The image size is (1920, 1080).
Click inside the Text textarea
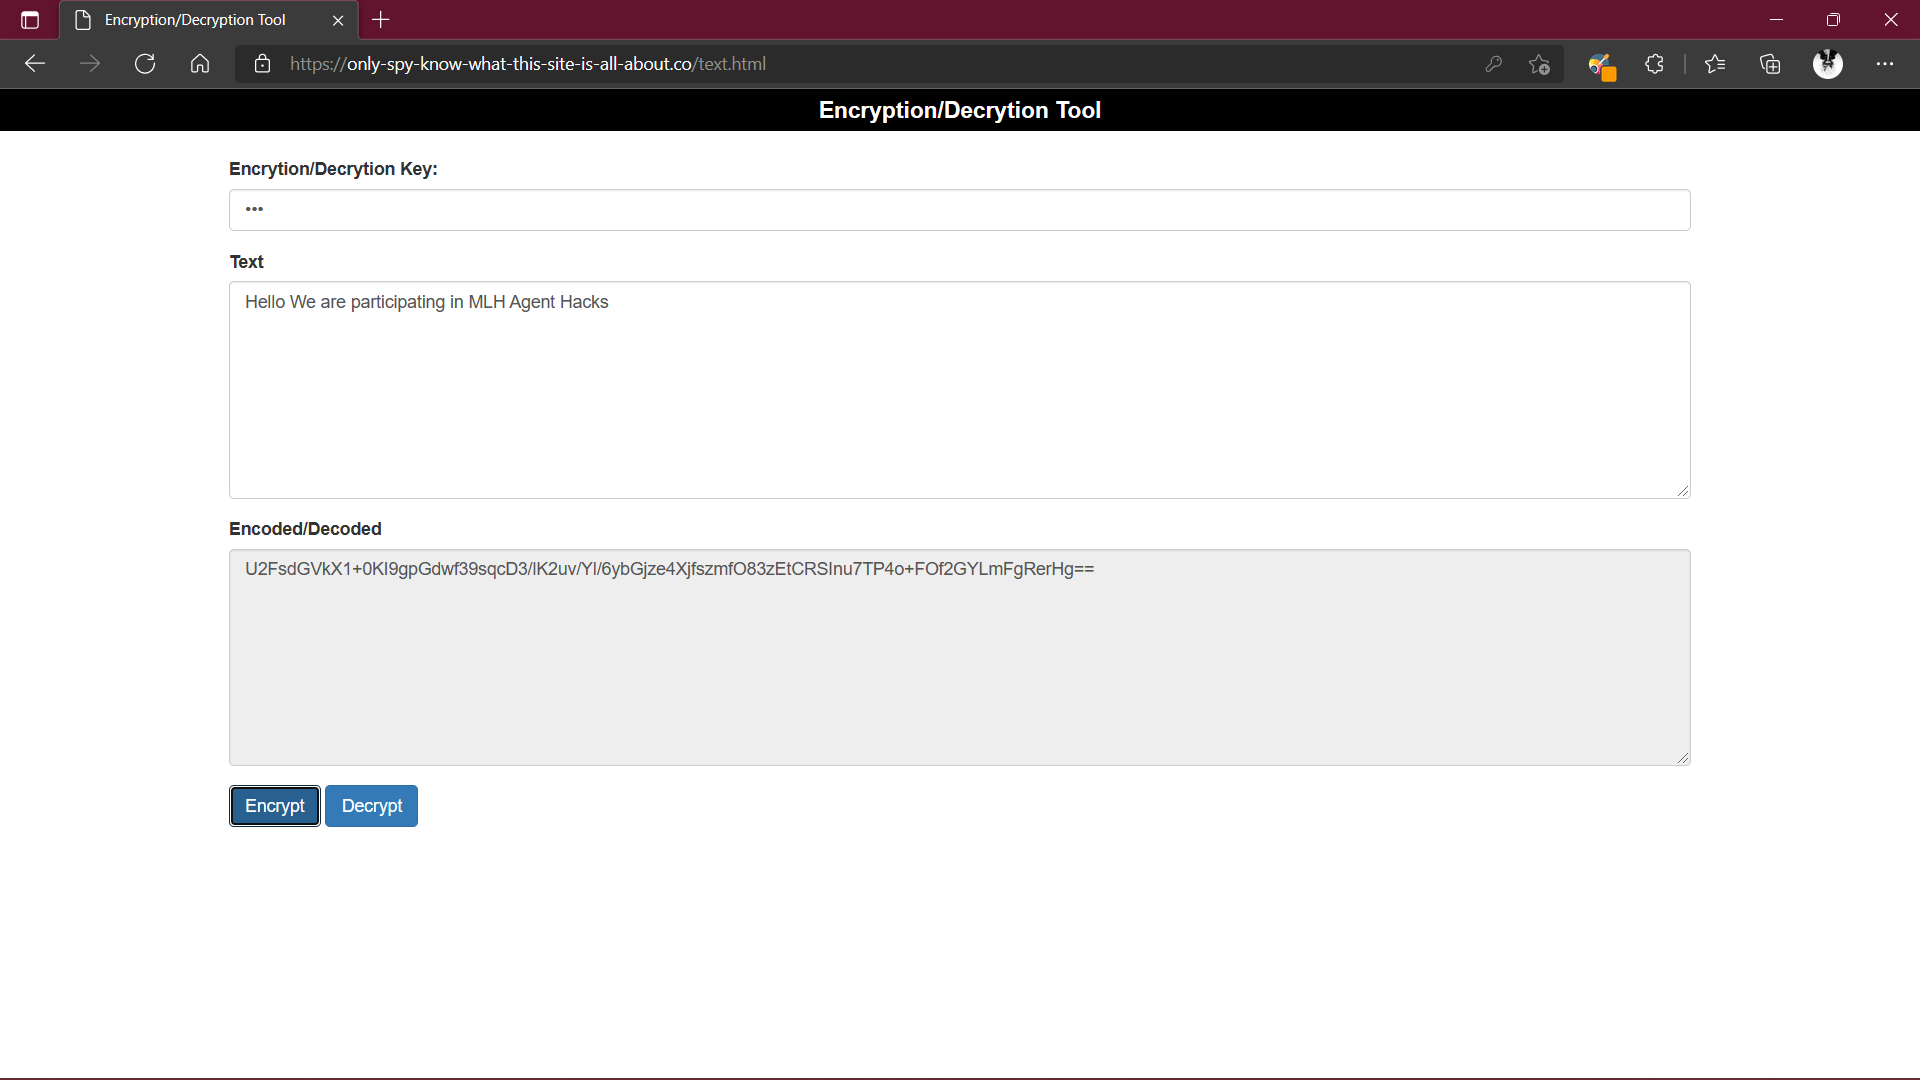(958, 390)
